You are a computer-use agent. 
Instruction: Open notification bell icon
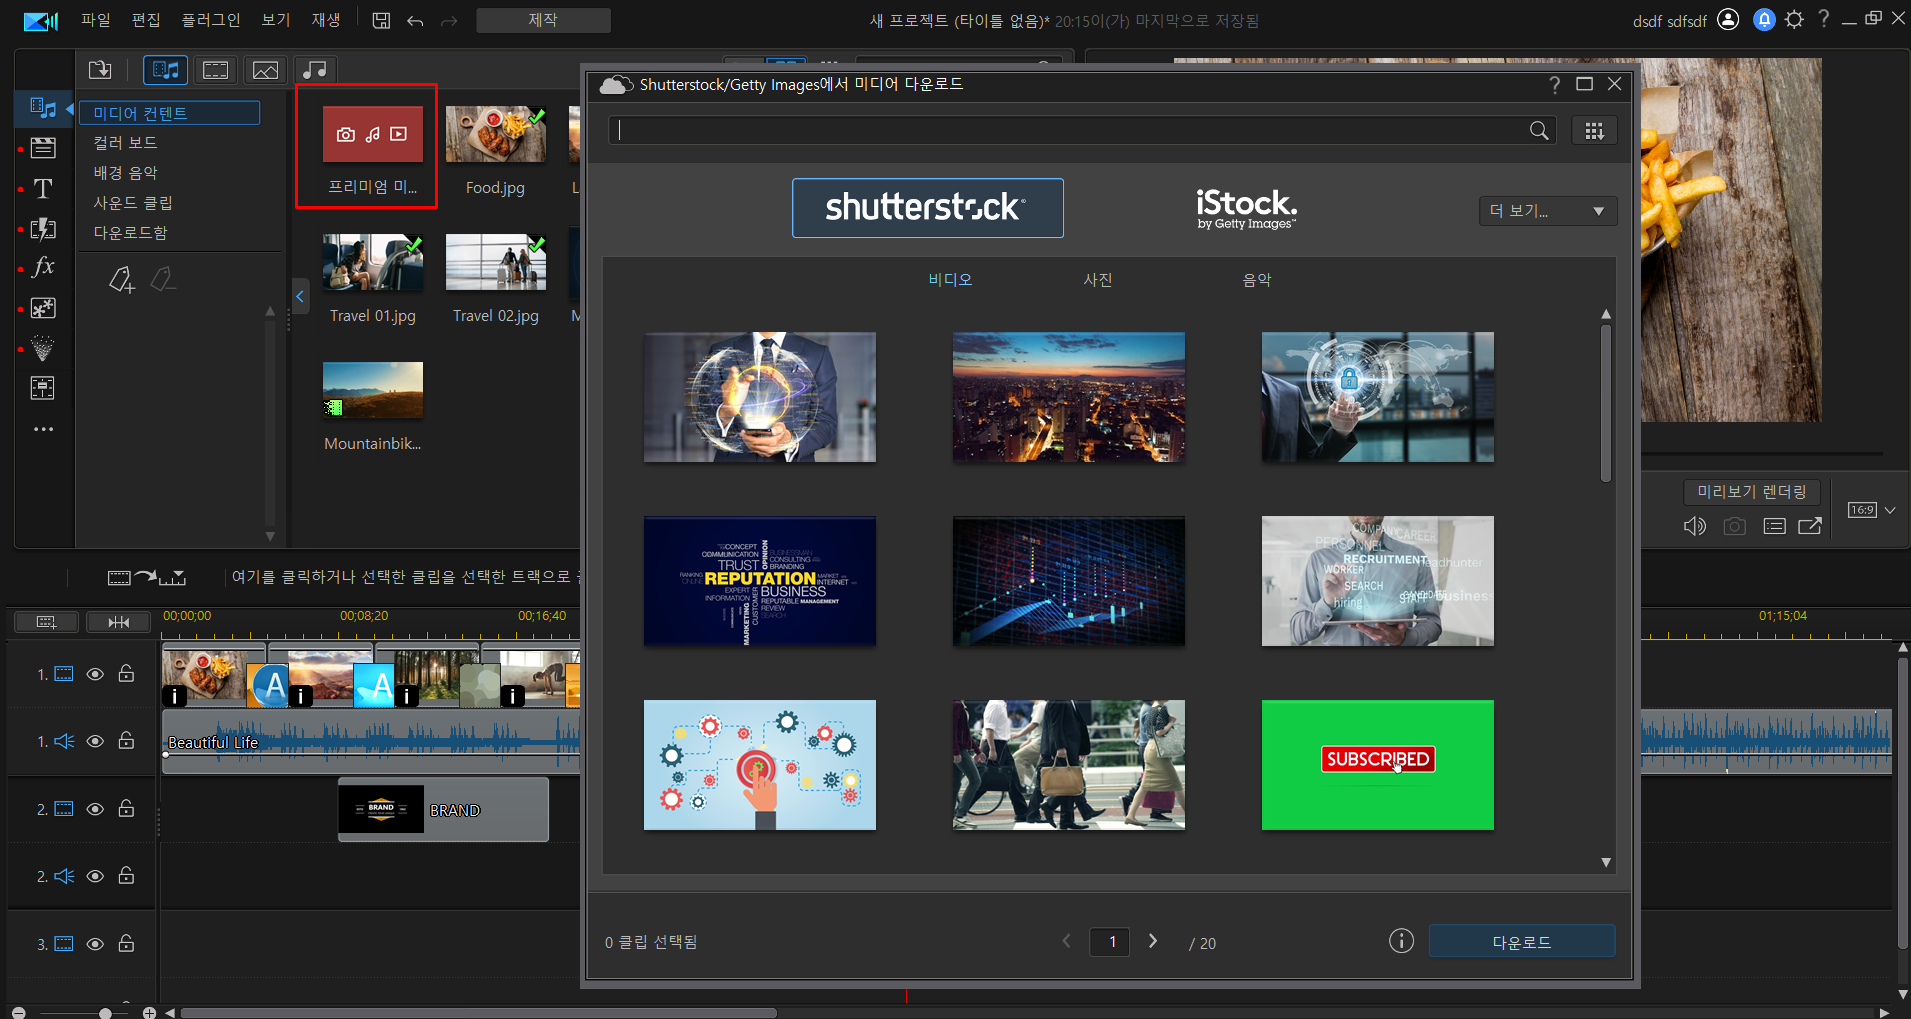(x=1764, y=20)
